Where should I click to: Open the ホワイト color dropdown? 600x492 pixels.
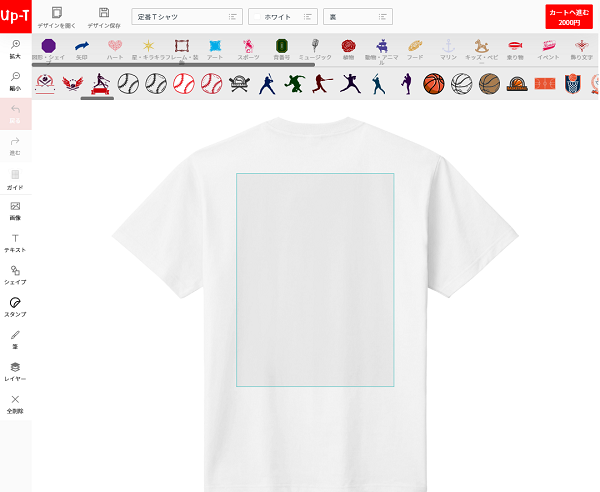point(283,17)
